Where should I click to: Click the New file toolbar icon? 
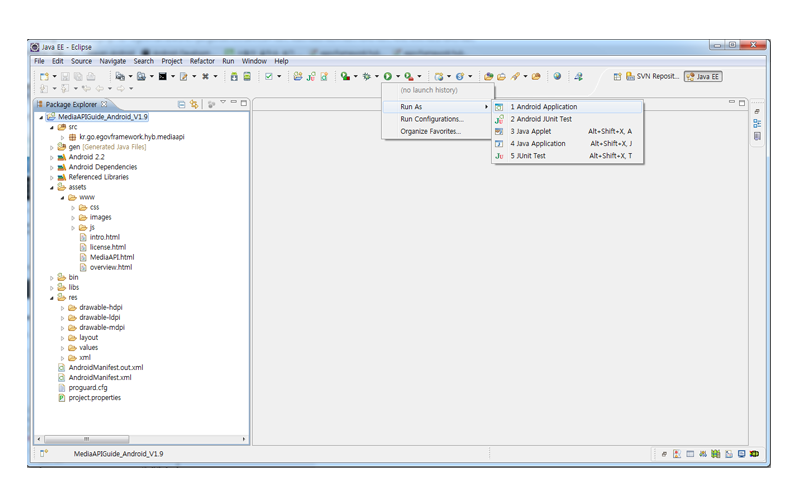coord(44,76)
